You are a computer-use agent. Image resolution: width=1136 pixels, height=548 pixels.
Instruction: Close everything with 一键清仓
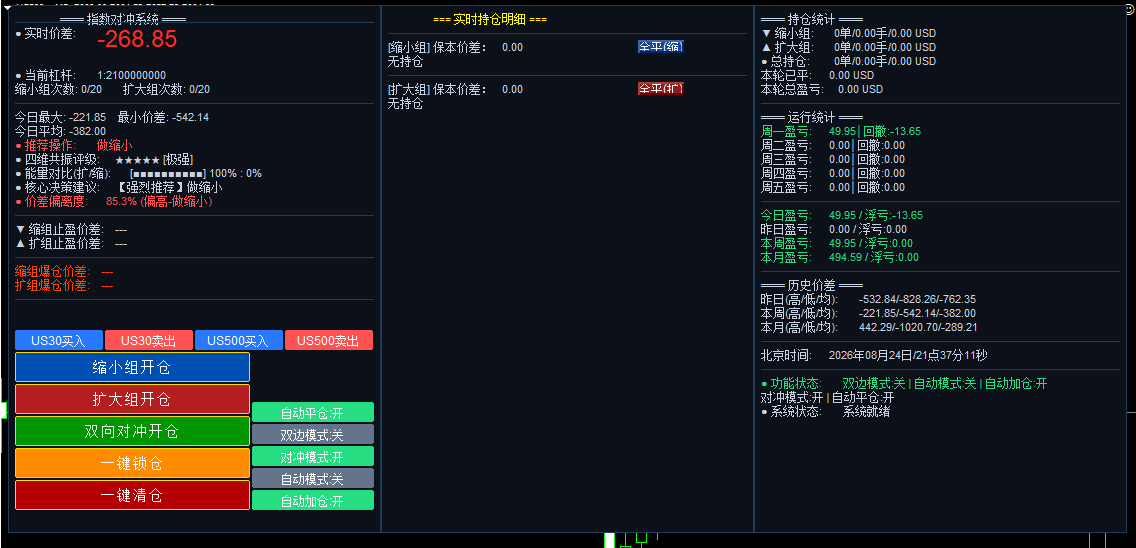(x=132, y=495)
